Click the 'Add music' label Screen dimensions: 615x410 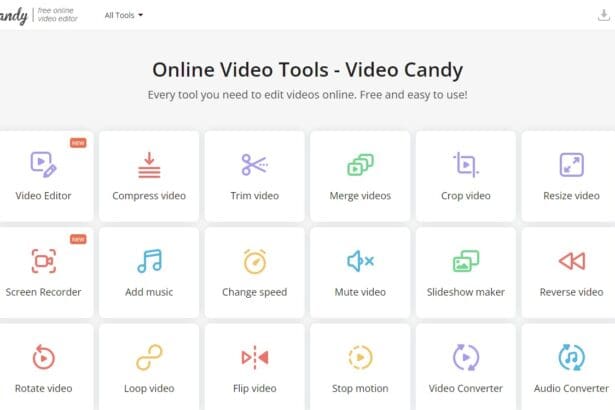(x=149, y=292)
